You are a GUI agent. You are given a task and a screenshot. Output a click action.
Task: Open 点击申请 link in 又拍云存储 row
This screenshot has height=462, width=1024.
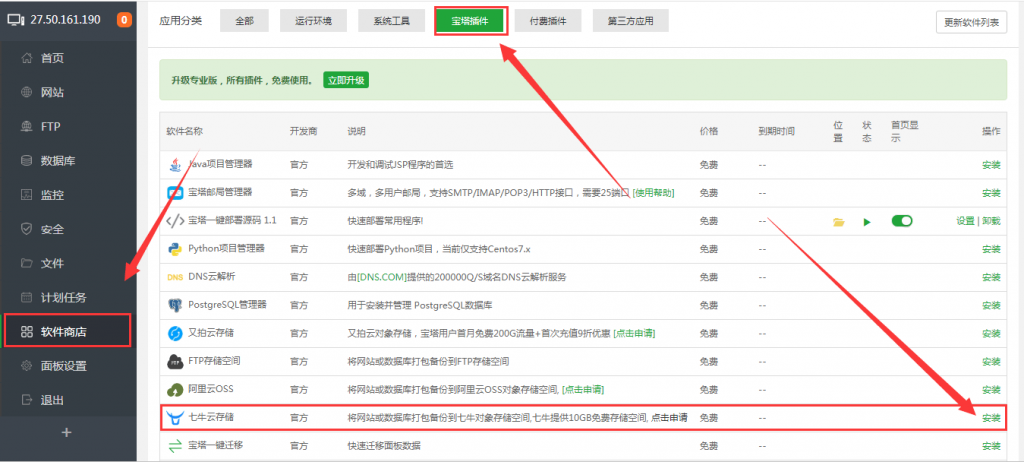pos(634,333)
